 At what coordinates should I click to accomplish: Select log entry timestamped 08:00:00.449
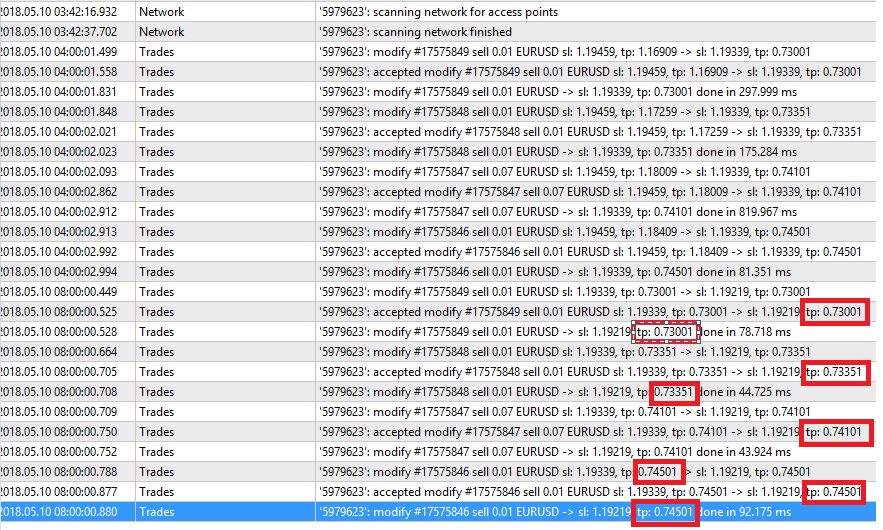pos(438,292)
